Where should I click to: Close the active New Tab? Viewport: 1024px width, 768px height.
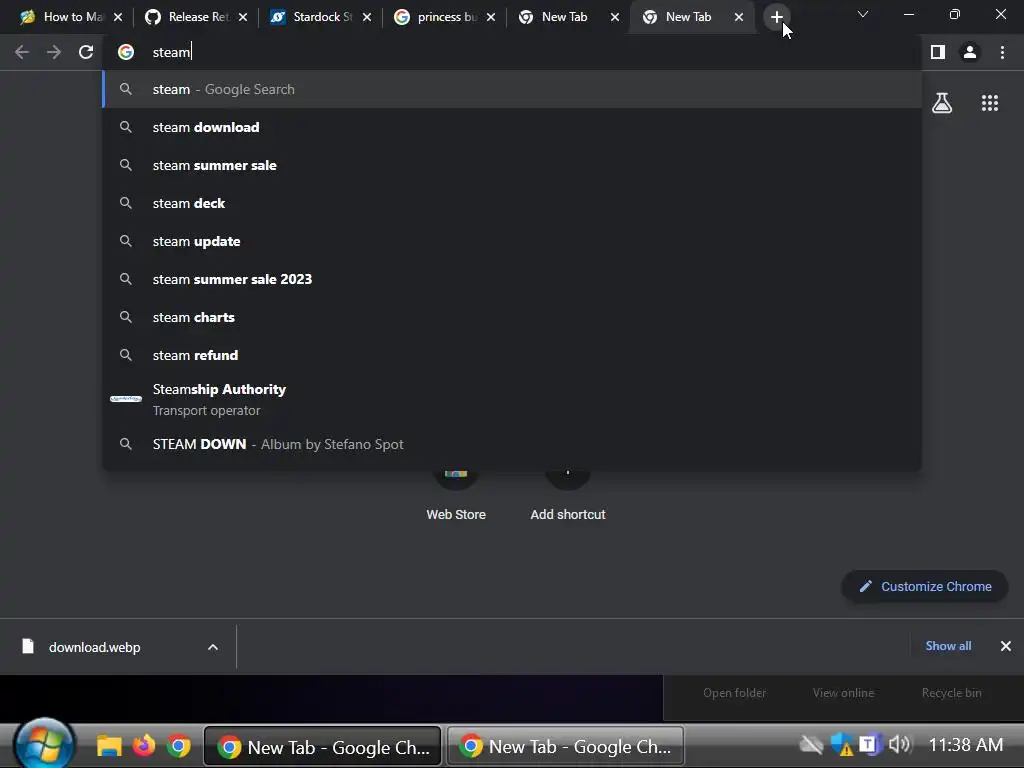coord(739,17)
